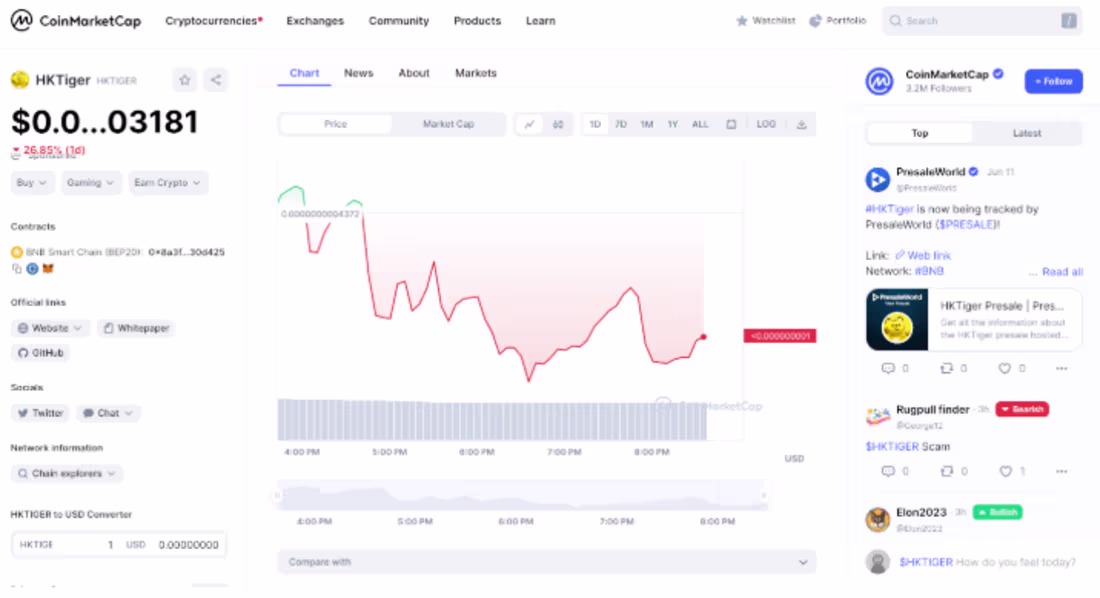The height and width of the screenshot is (598, 1100).
Task: Click left handle of chart range slider
Action: [277, 496]
